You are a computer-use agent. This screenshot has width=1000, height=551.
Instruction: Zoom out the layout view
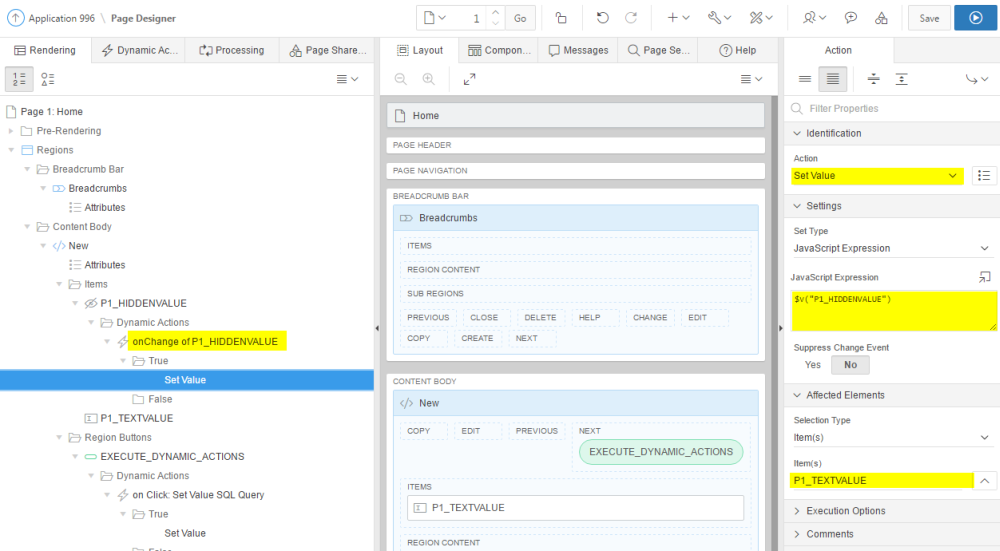[x=401, y=79]
